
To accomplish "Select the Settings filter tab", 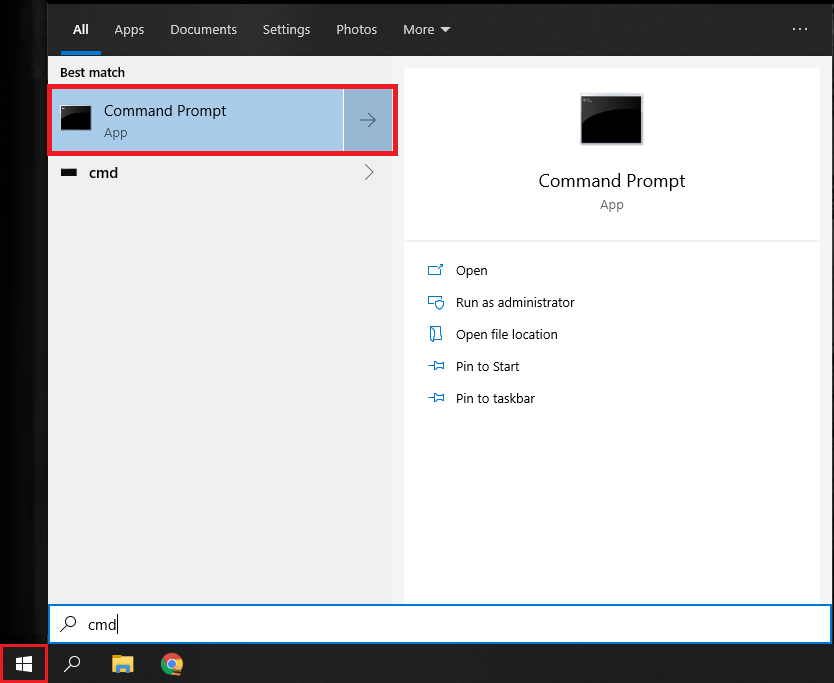I will (x=286, y=30).
